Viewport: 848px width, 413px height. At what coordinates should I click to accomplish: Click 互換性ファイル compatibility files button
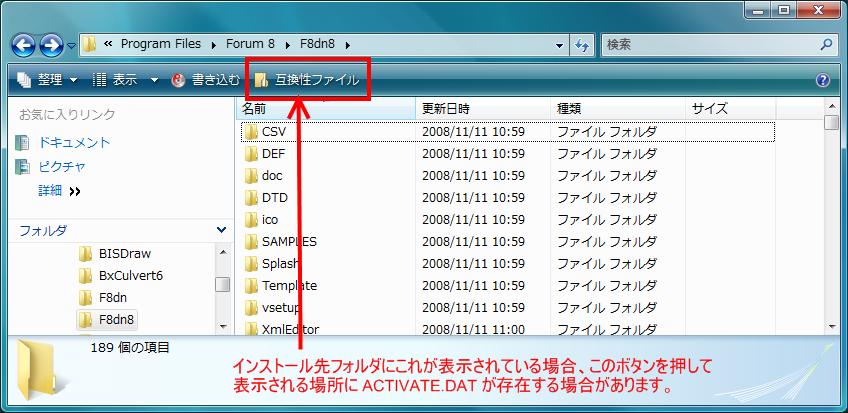[307, 81]
